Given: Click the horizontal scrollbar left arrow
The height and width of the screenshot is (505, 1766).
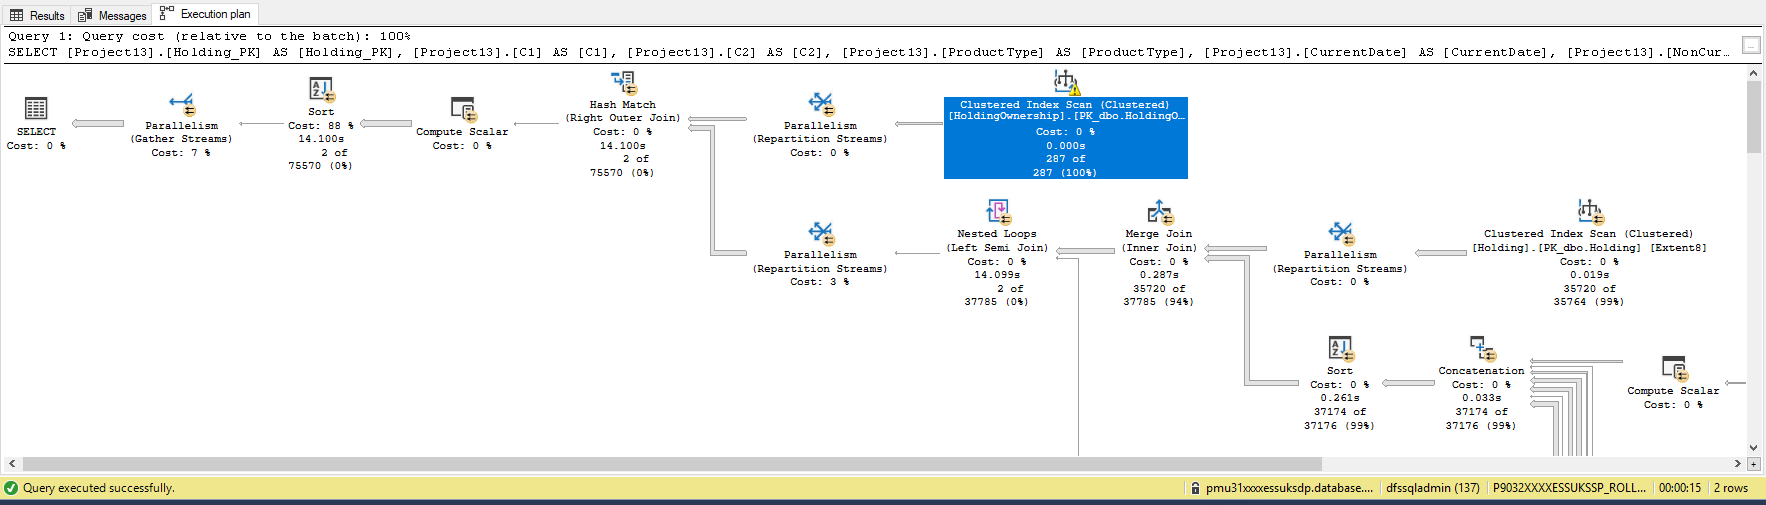Looking at the screenshot, I should (x=12, y=464).
